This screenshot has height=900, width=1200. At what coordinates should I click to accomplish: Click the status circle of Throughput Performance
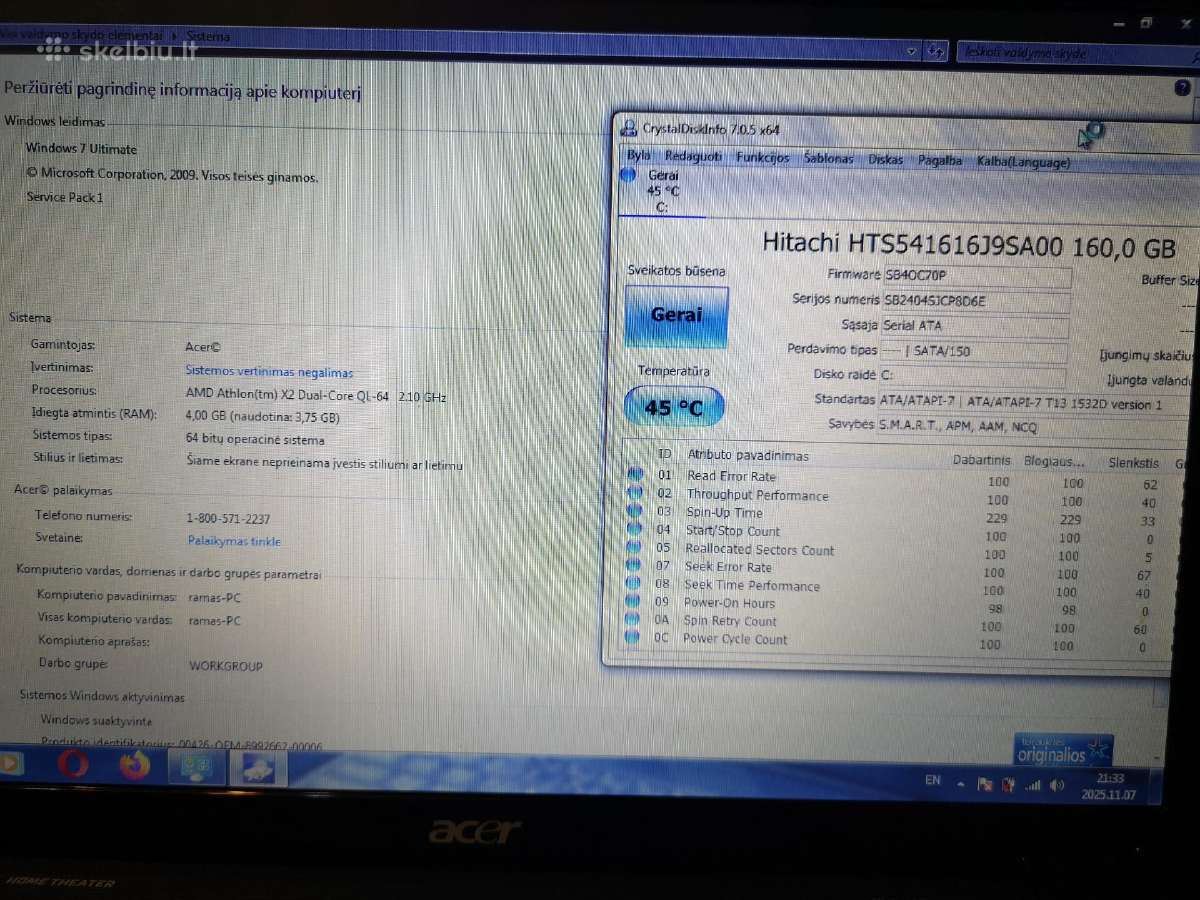[635, 492]
